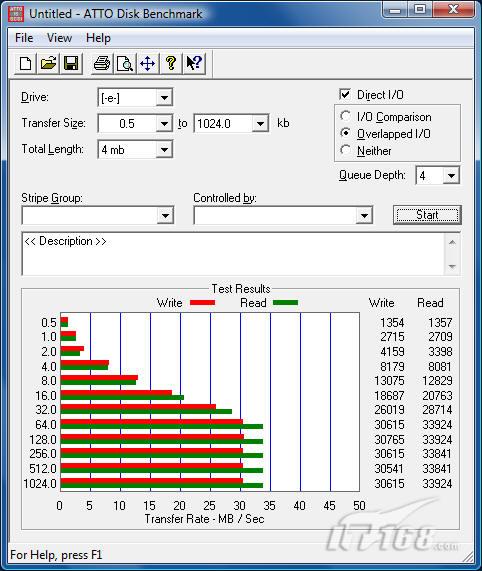Open a file with the folder icon
The image size is (482, 571).
click(48, 63)
